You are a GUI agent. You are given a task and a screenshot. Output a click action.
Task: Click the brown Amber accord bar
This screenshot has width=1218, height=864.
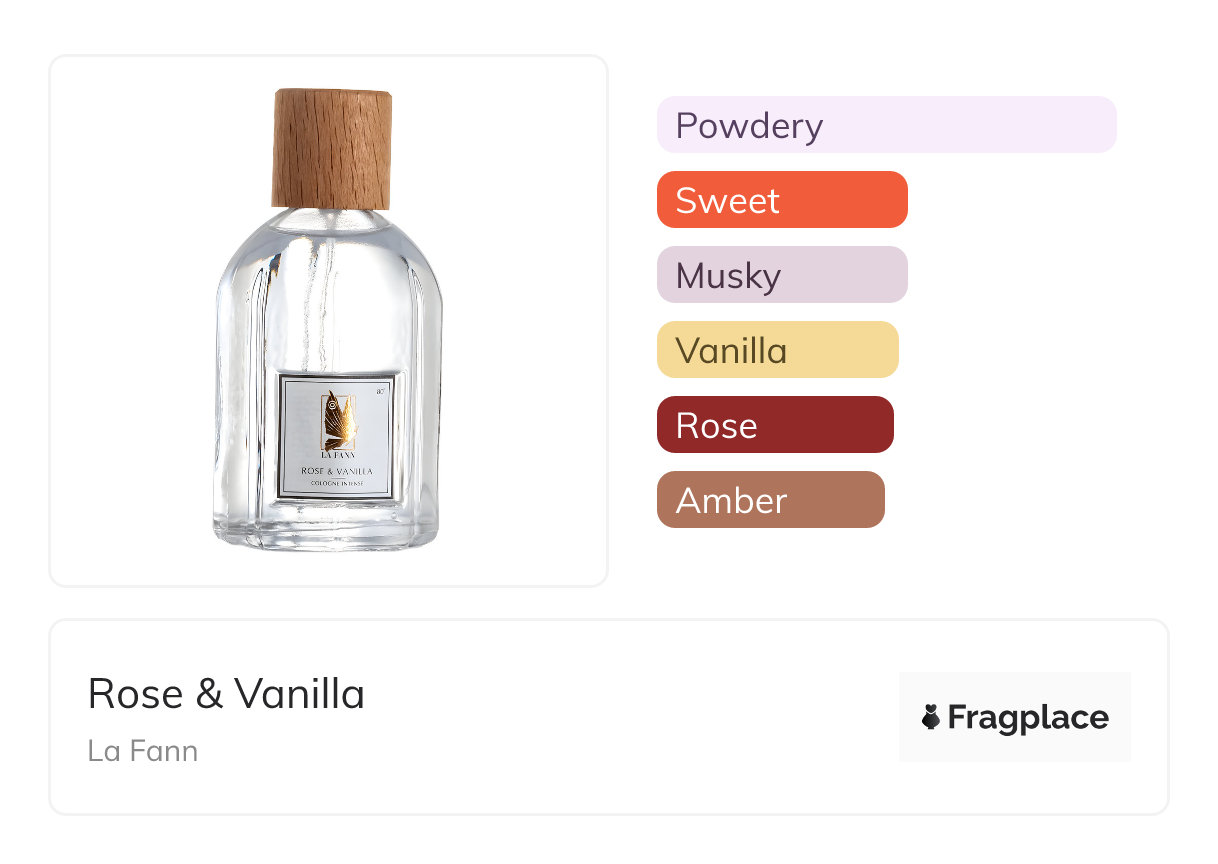[770, 500]
